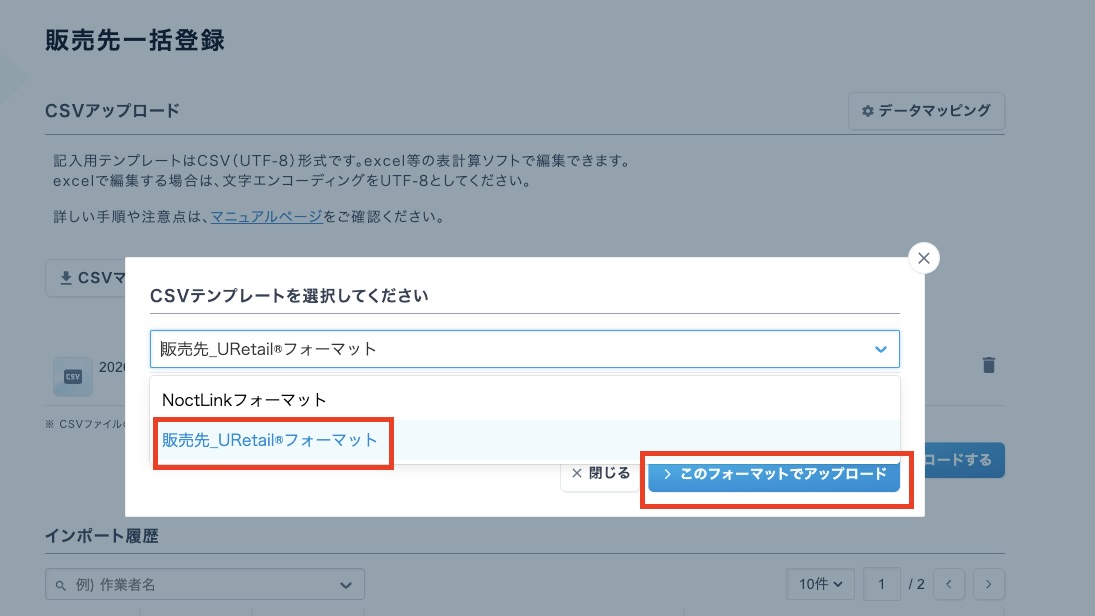Image resolution: width=1095 pixels, height=616 pixels.
Task: Click the partially hidden ロードする upload button
Action: (x=964, y=460)
